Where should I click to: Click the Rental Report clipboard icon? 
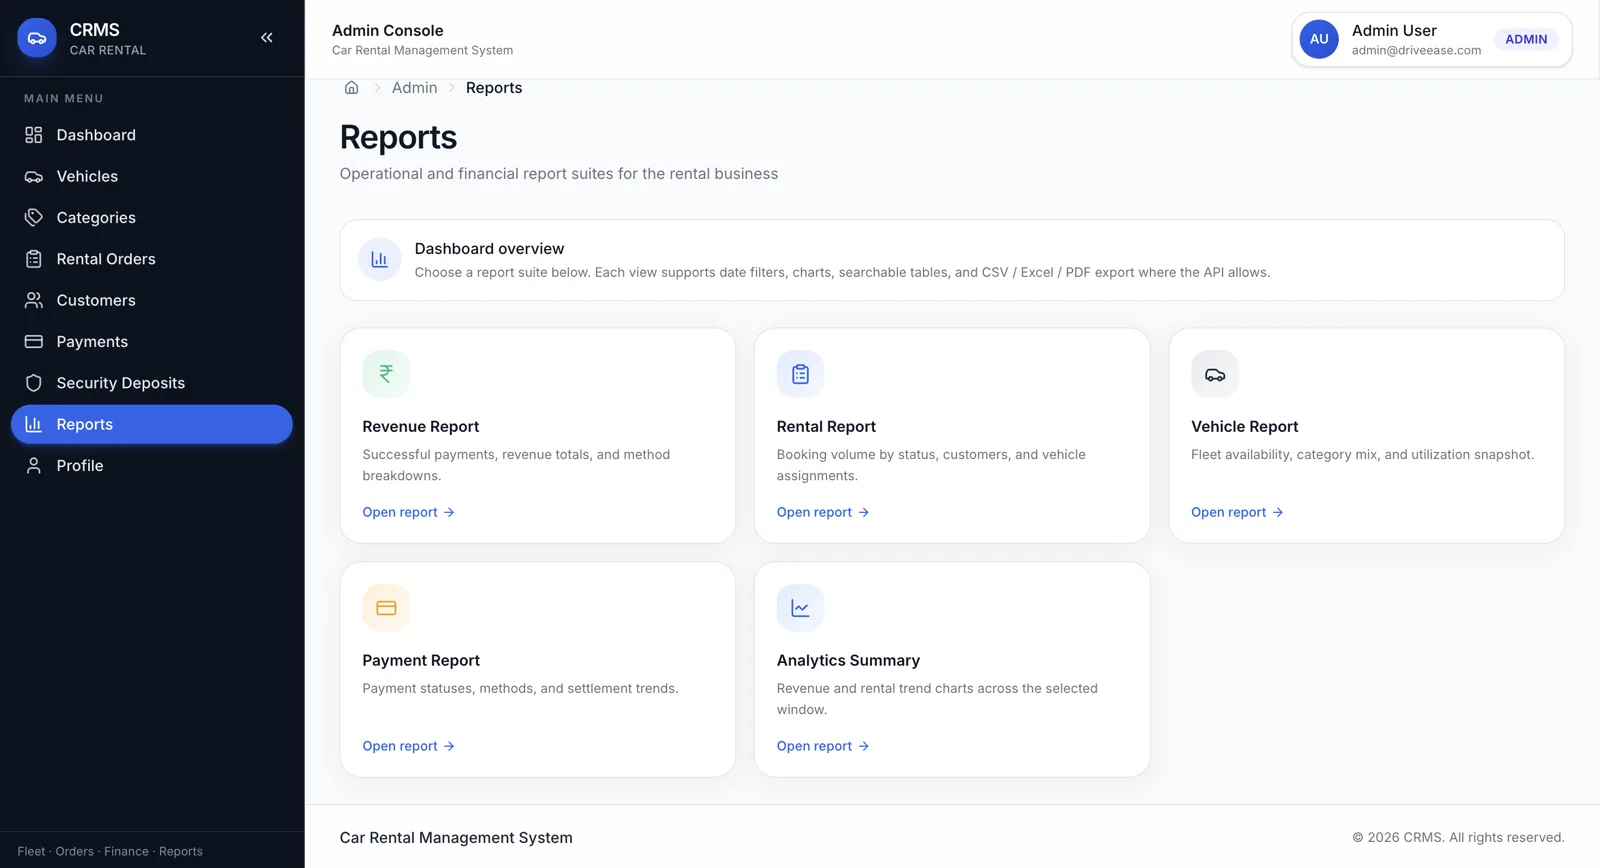click(800, 374)
